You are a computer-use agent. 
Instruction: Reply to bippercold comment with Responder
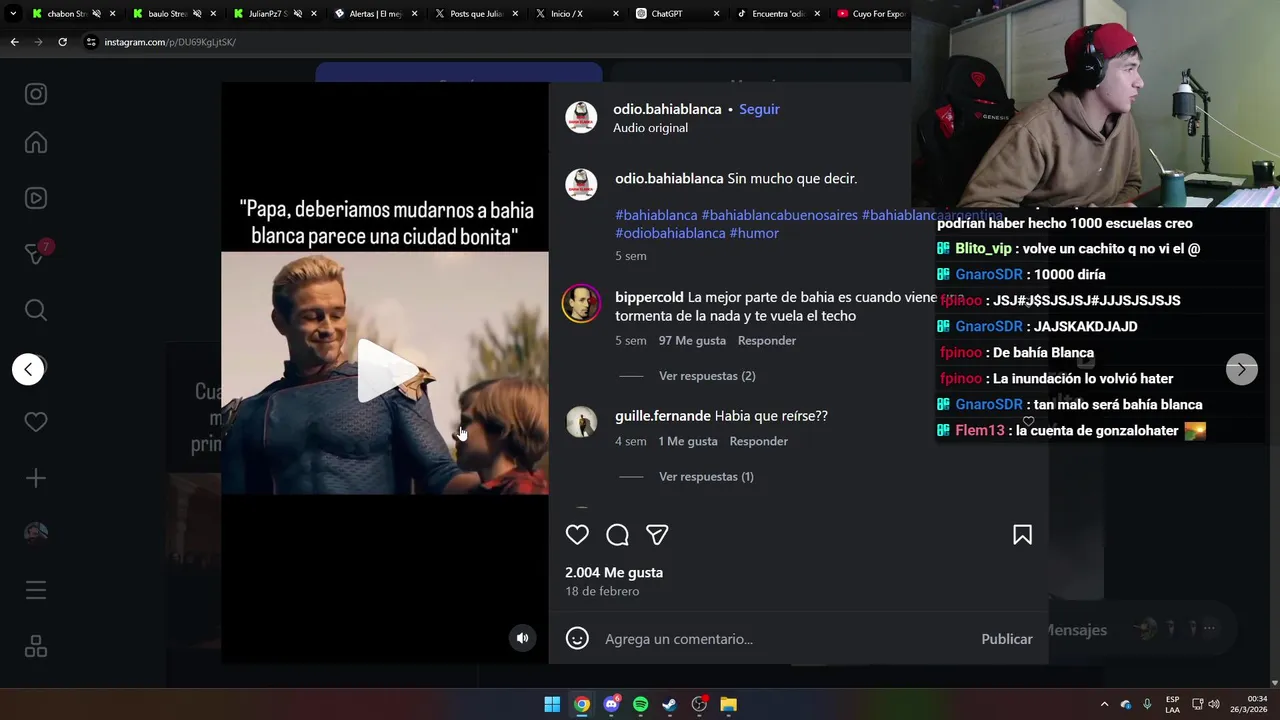pyautogui.click(x=767, y=340)
